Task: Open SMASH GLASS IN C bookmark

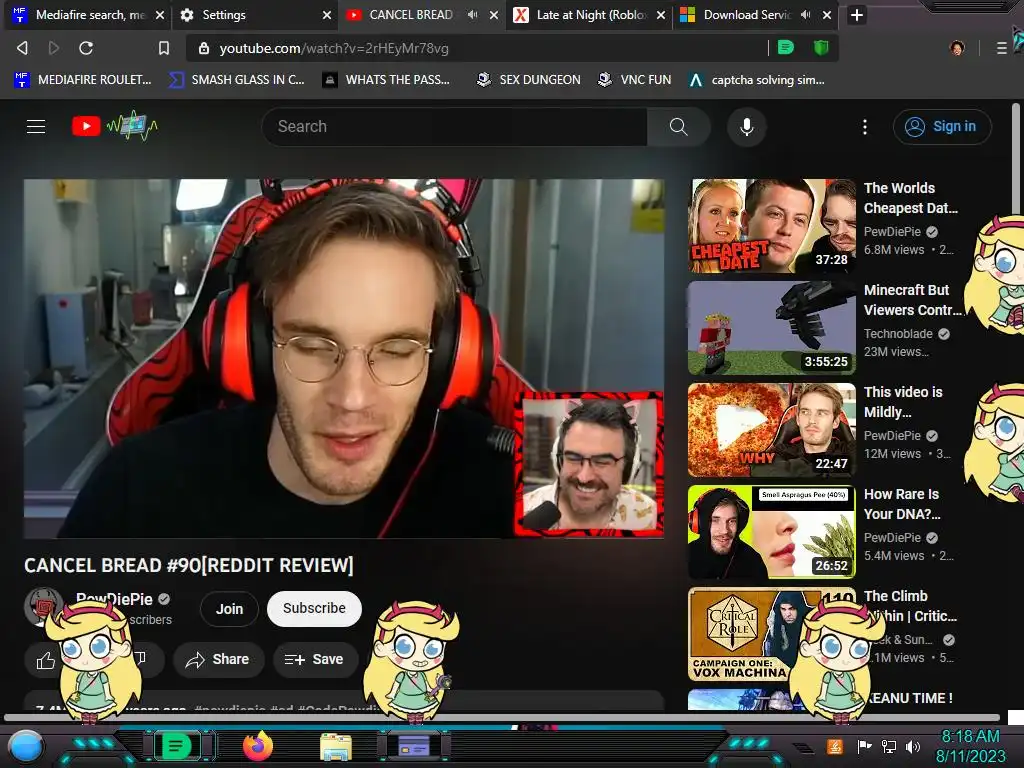Action: click(x=237, y=80)
